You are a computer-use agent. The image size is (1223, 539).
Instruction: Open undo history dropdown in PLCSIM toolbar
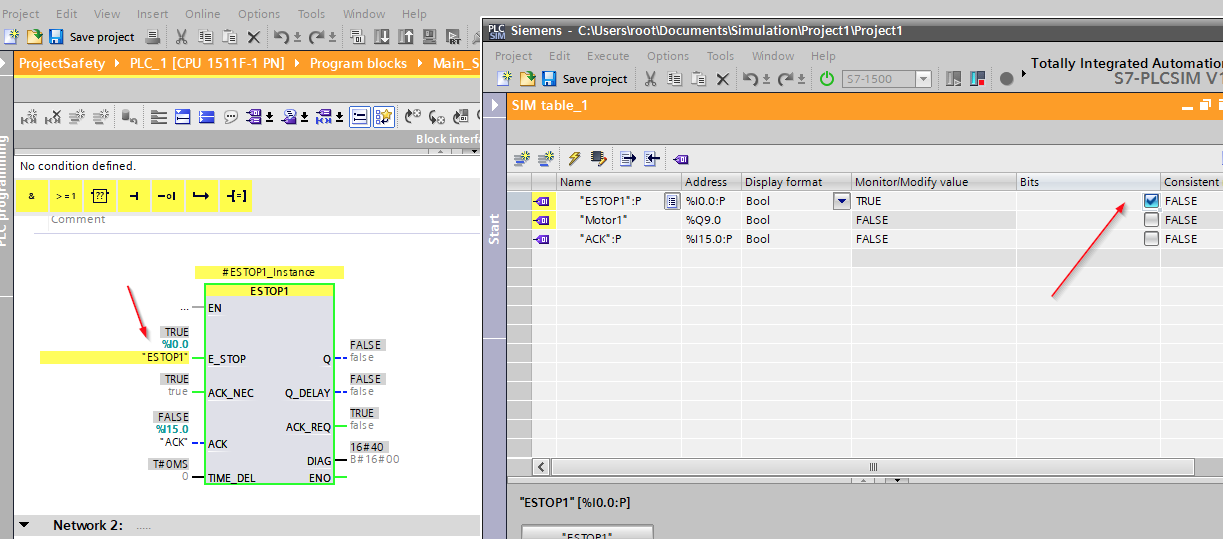point(767,80)
